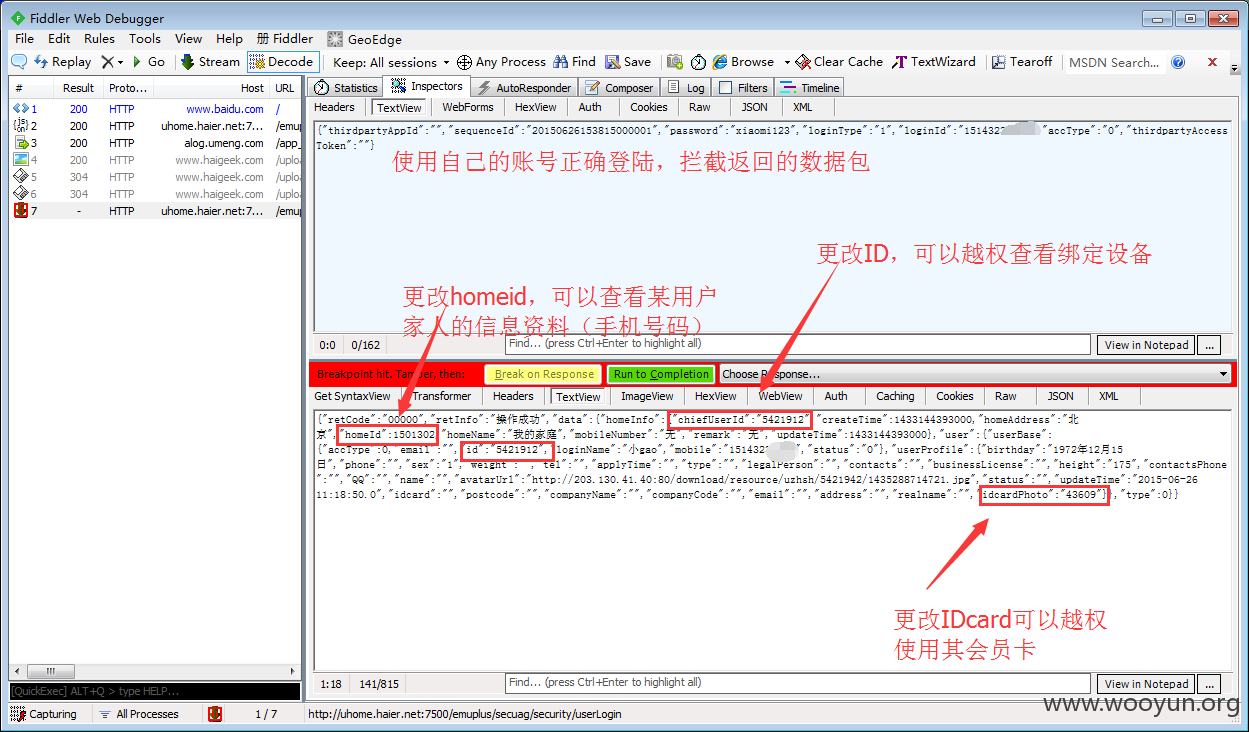
Task: Toggle Decode mode
Action: [x=282, y=62]
